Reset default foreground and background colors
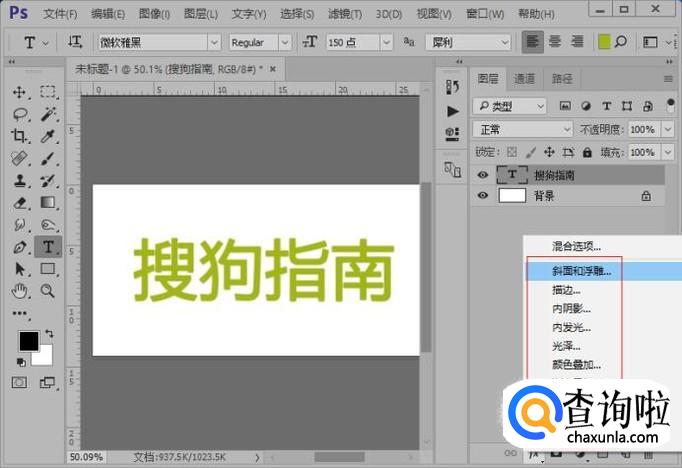This screenshot has height=468, width=682. click(21, 362)
